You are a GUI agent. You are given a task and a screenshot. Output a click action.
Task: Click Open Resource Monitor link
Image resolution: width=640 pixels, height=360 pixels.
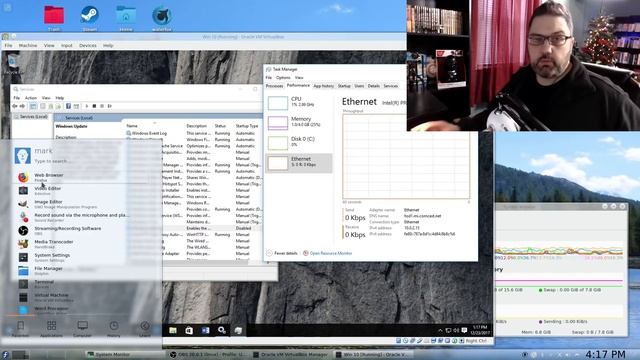click(327, 253)
